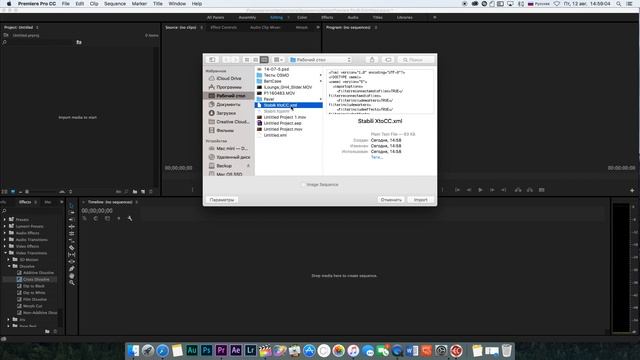Select the Slide tool

[71, 262]
